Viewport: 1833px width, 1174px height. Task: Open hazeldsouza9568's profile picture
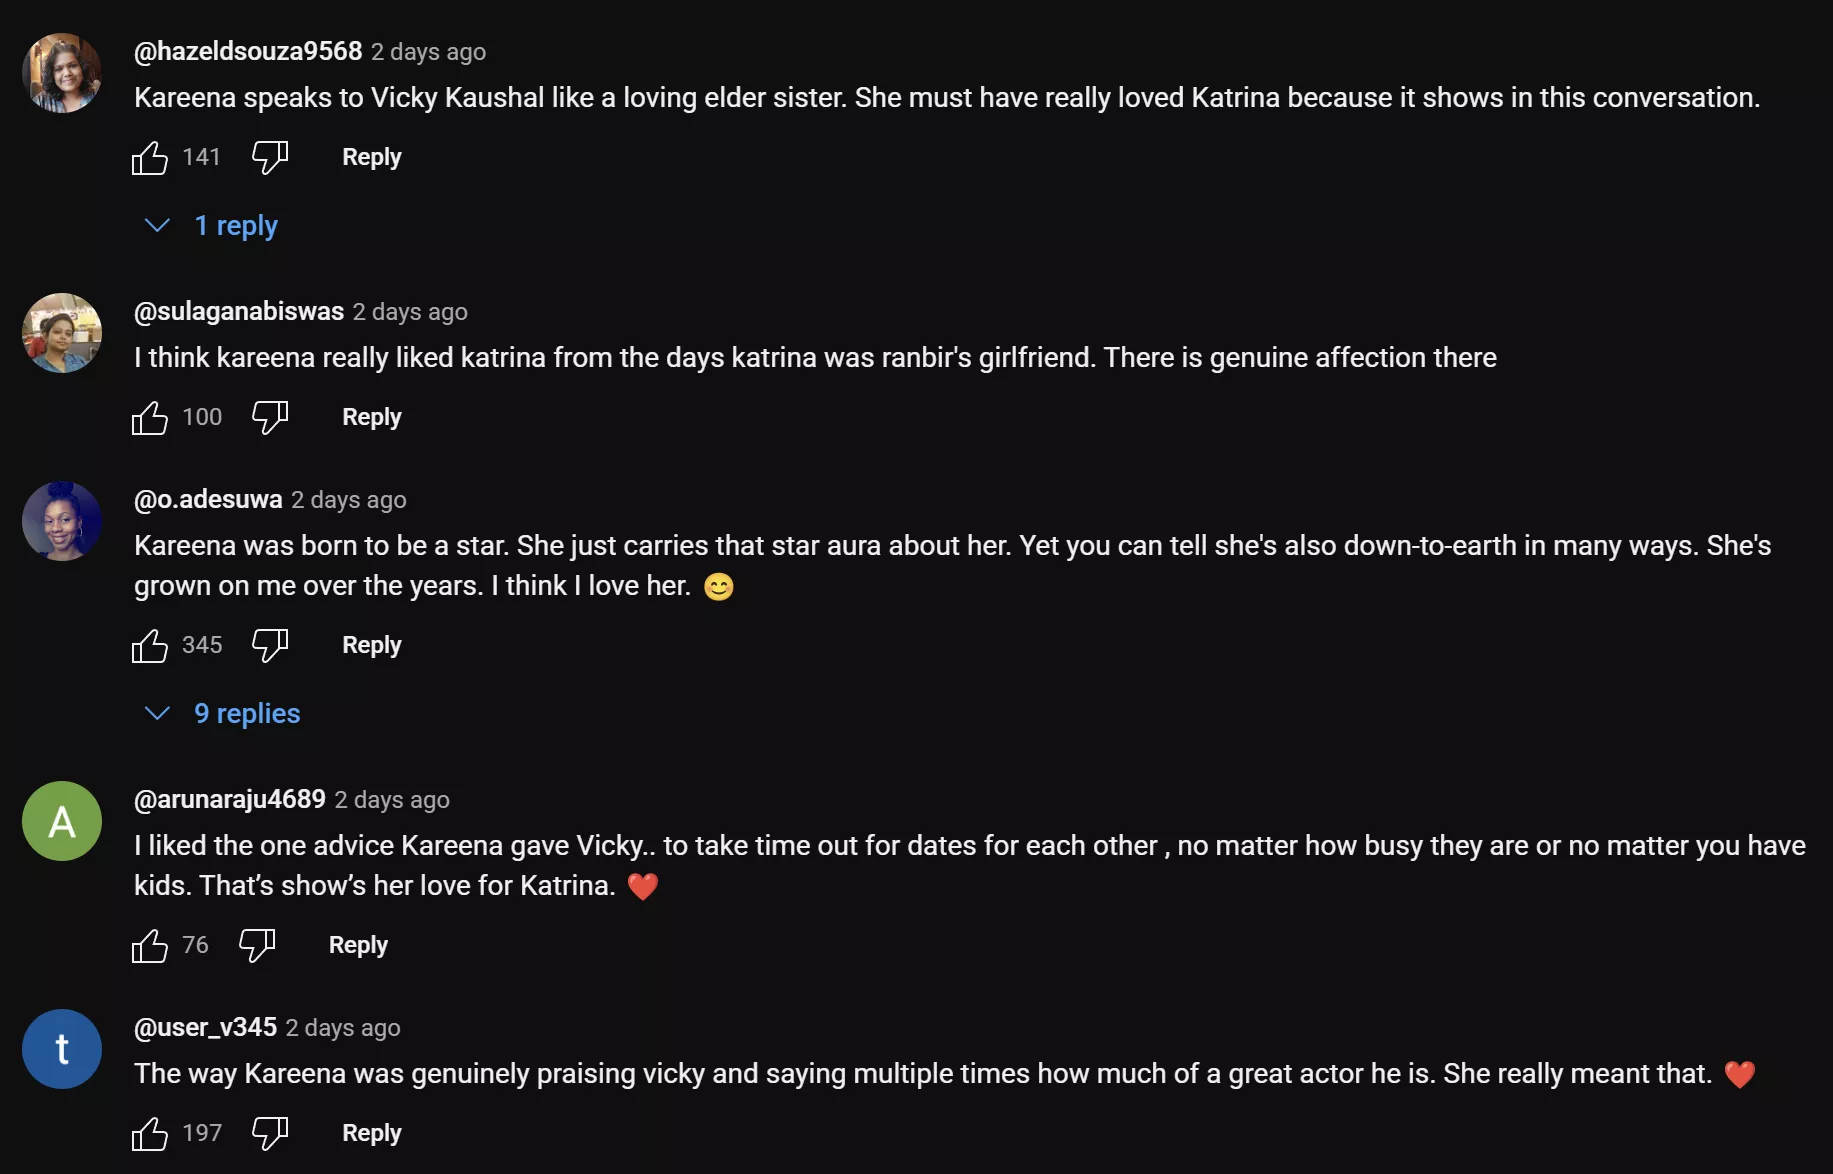(x=61, y=72)
